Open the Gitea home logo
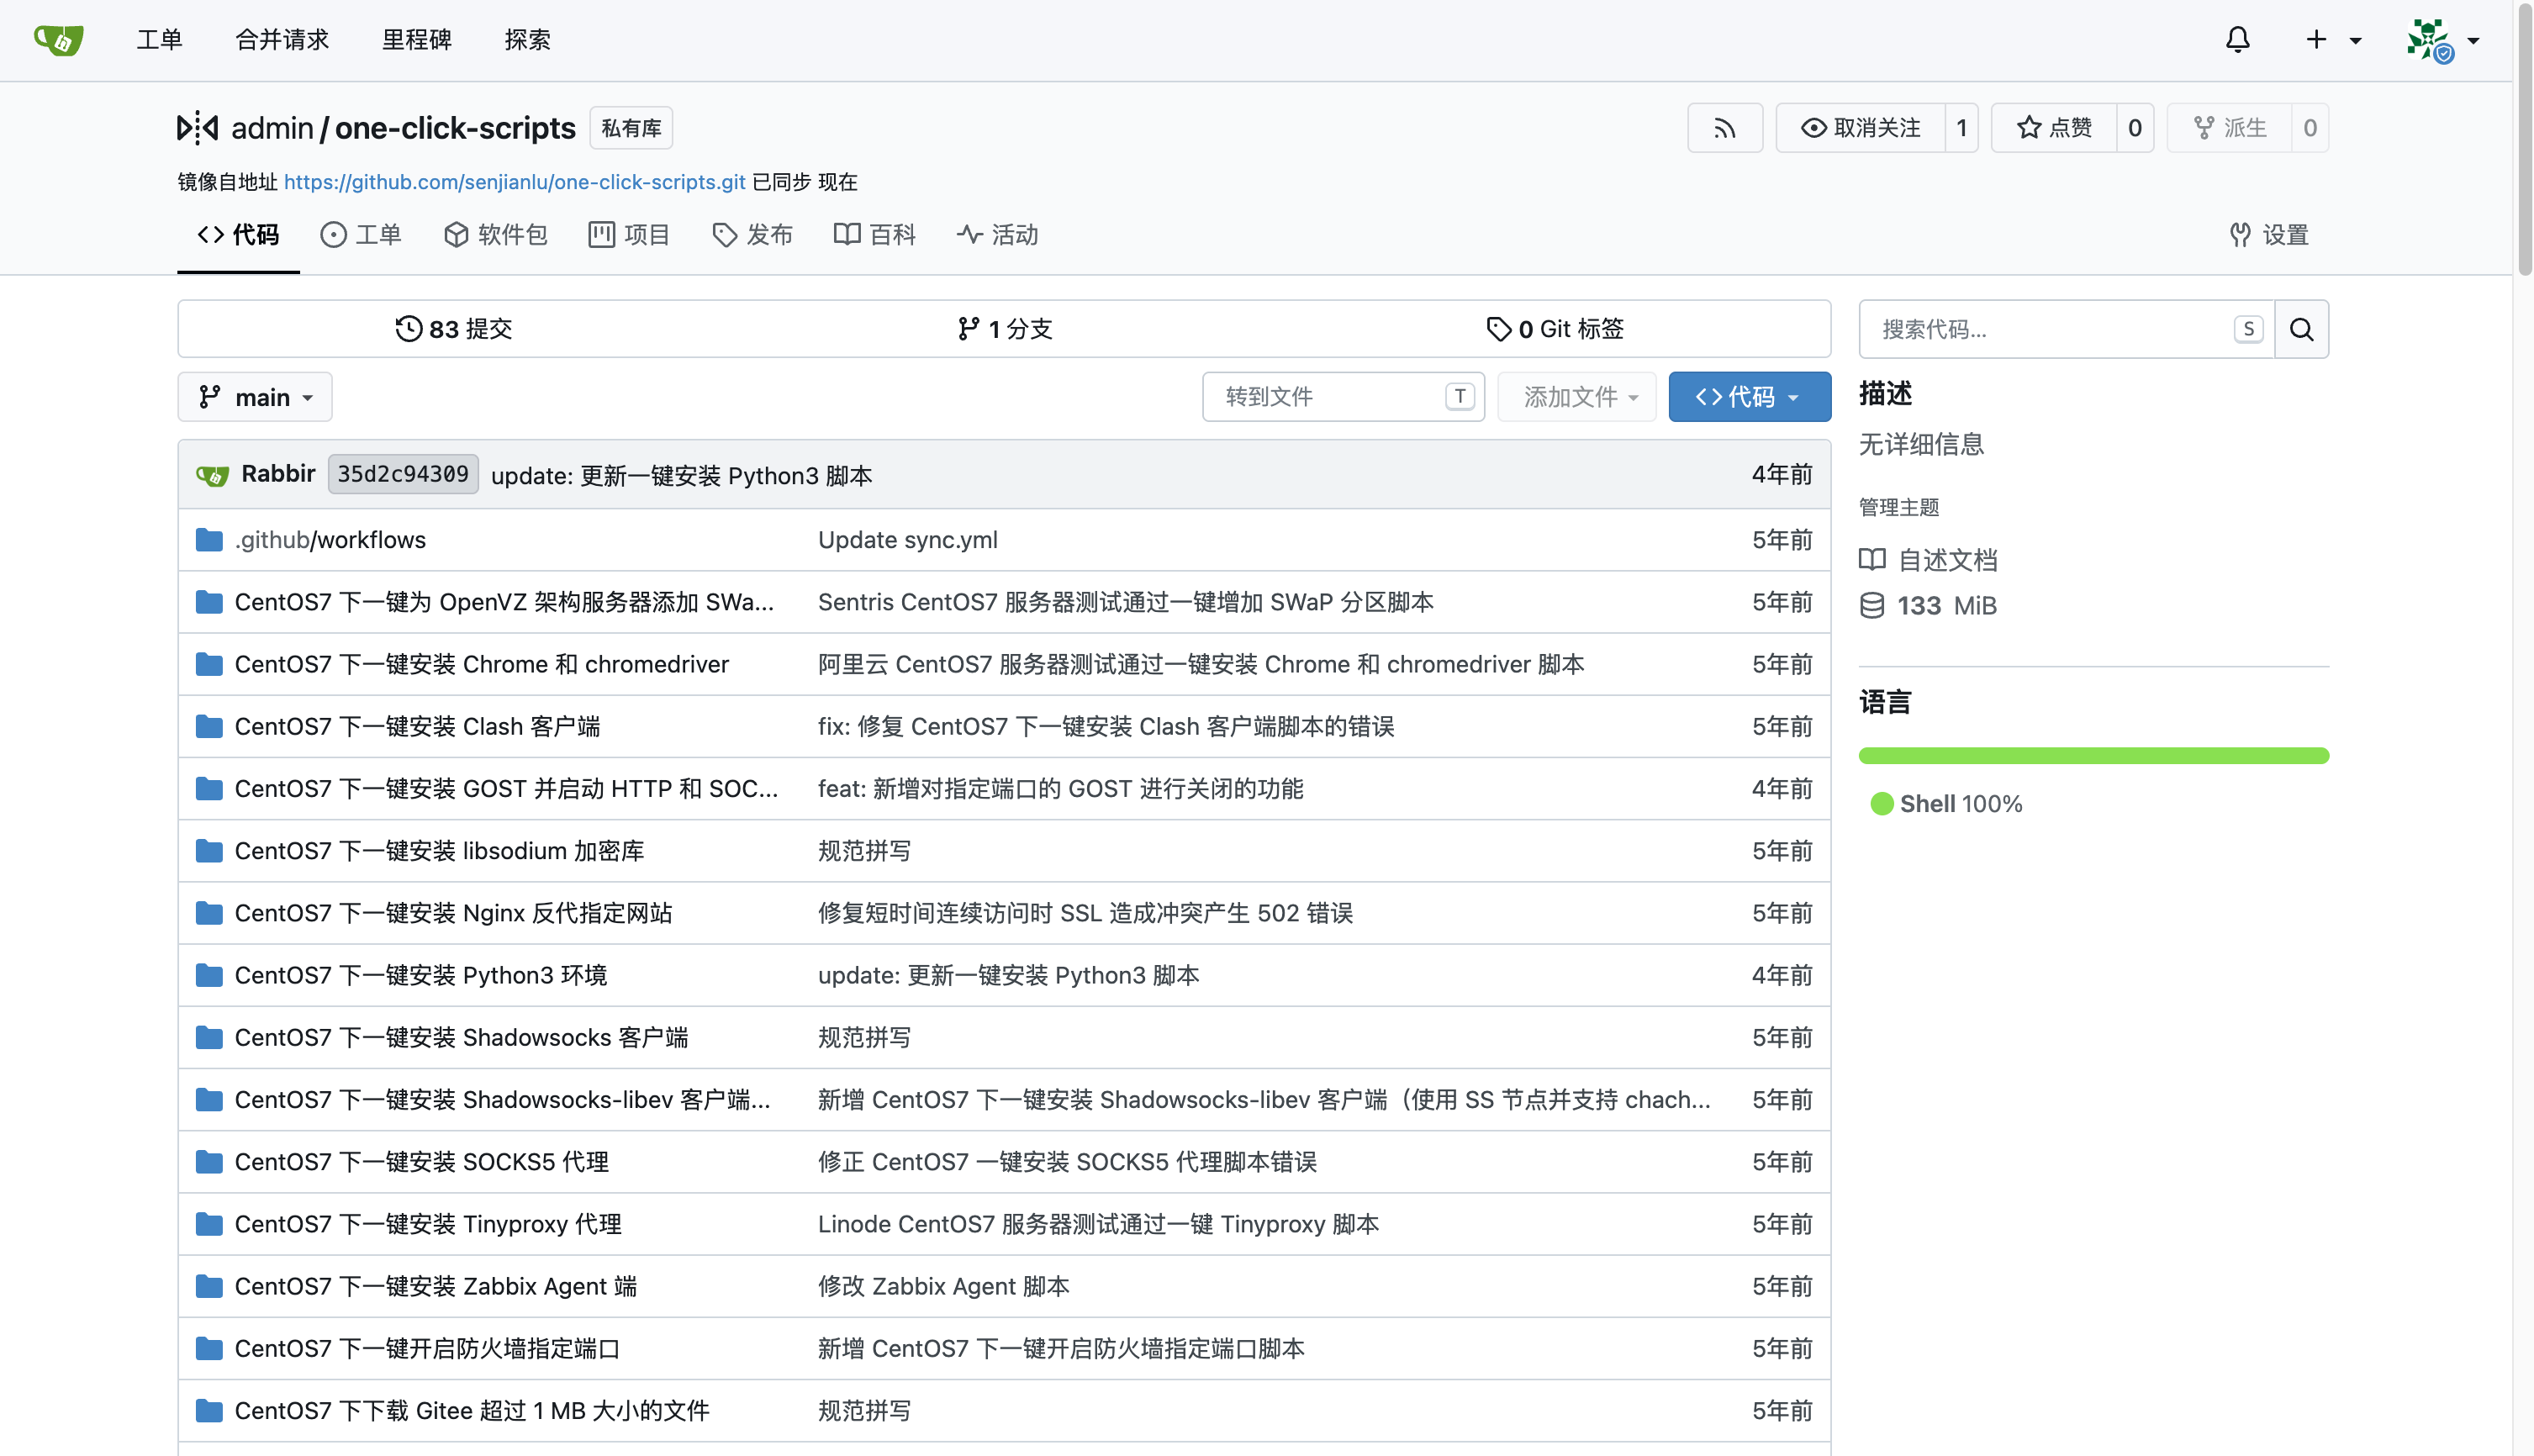2534x1456 pixels. [x=58, y=40]
